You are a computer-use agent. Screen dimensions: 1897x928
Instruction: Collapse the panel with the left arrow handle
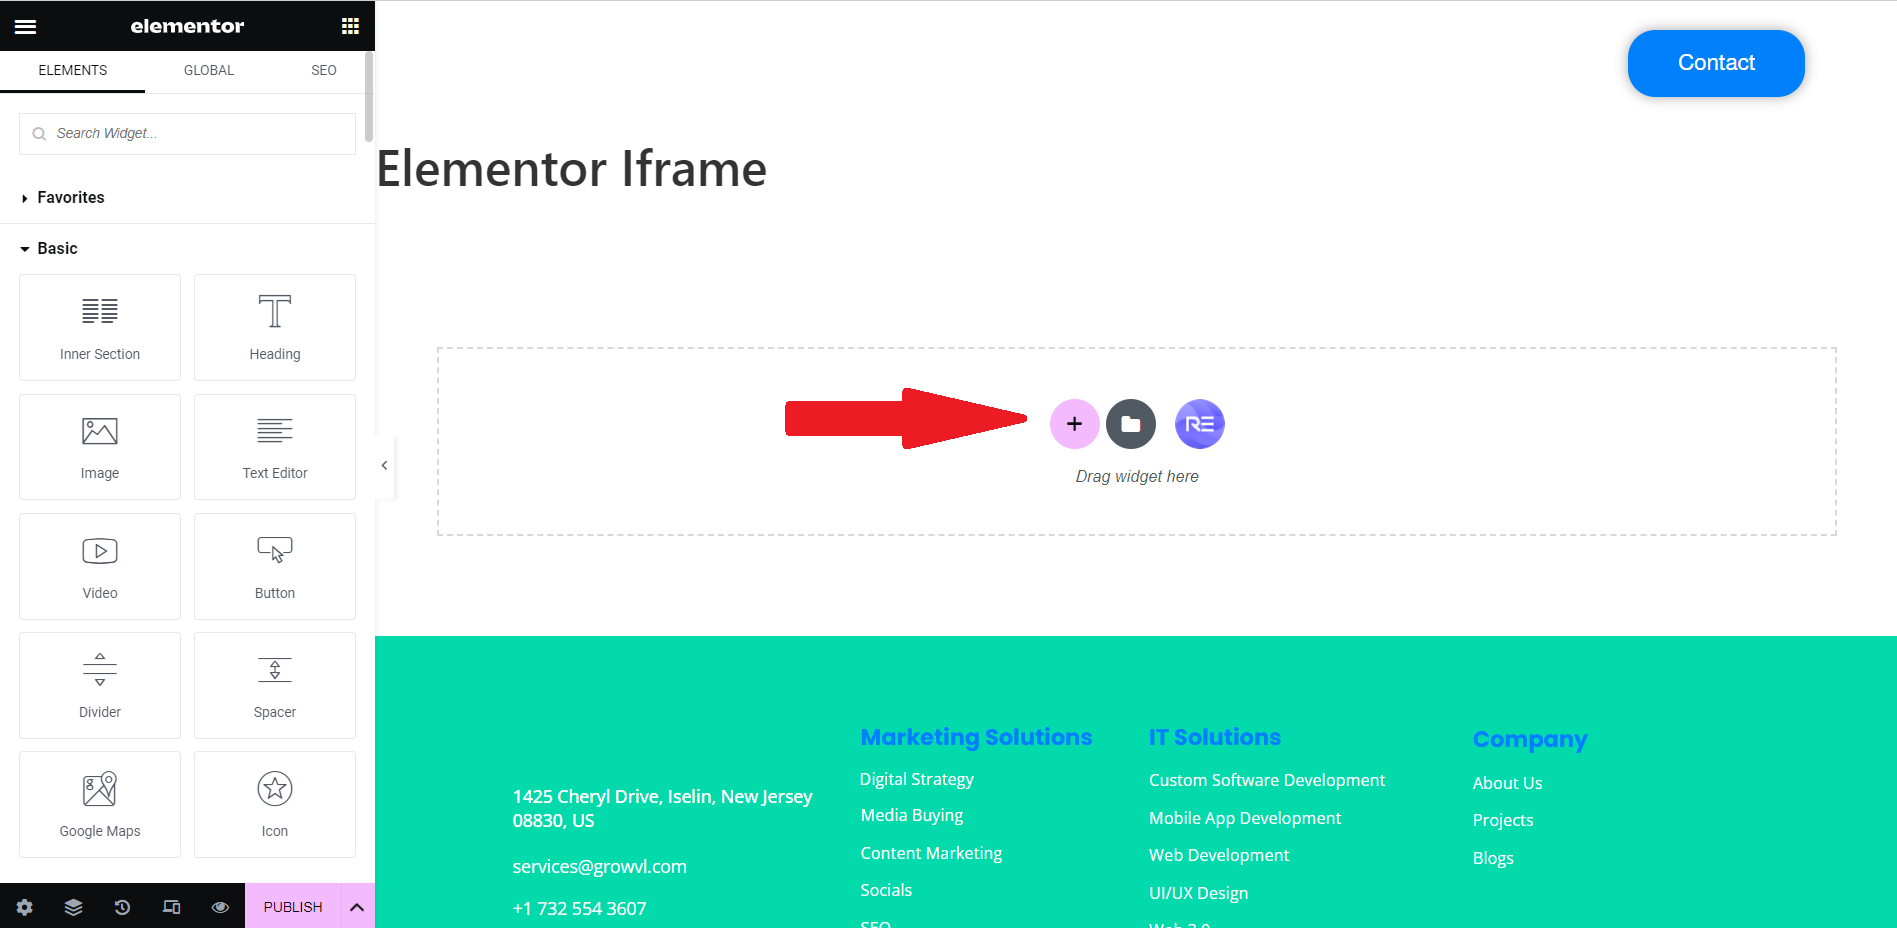pos(384,465)
